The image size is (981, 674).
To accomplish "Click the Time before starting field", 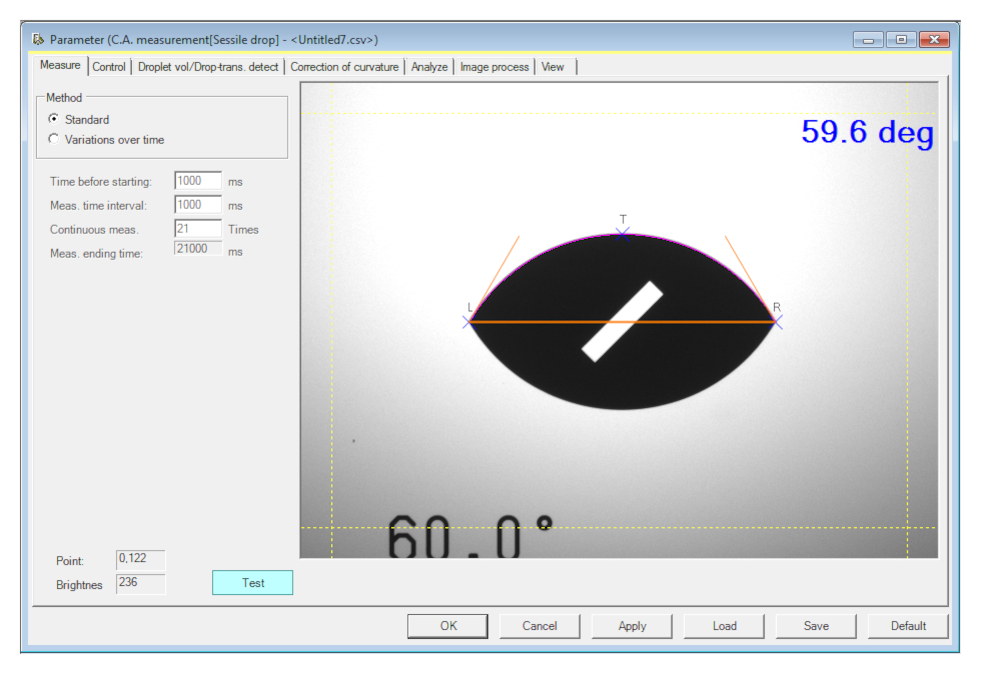I will click(197, 181).
